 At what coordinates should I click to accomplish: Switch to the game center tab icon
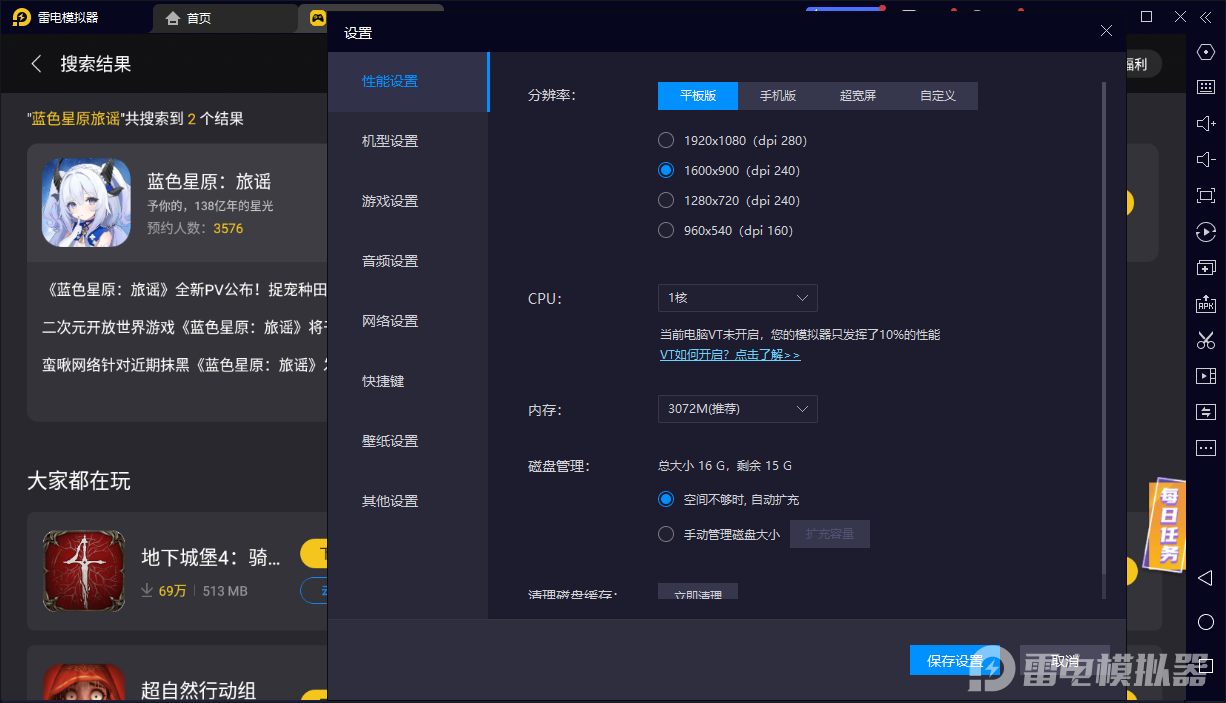tap(318, 18)
